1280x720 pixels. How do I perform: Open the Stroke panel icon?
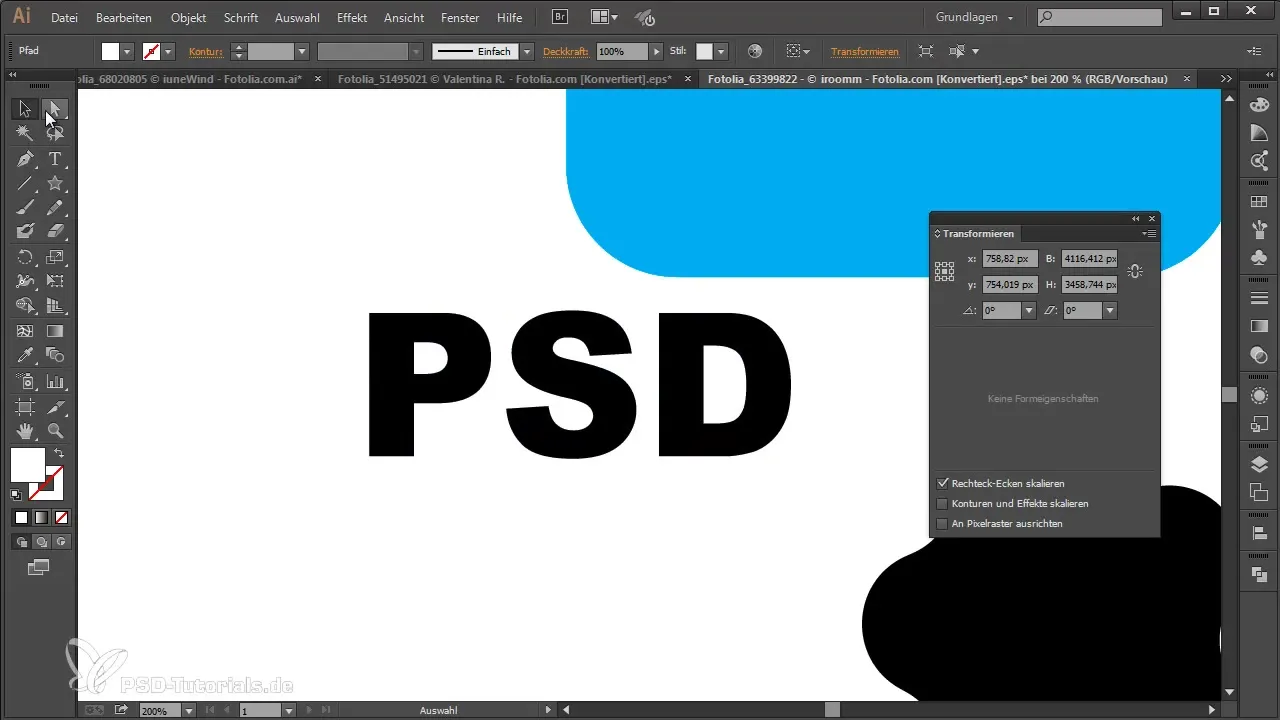[1260, 299]
